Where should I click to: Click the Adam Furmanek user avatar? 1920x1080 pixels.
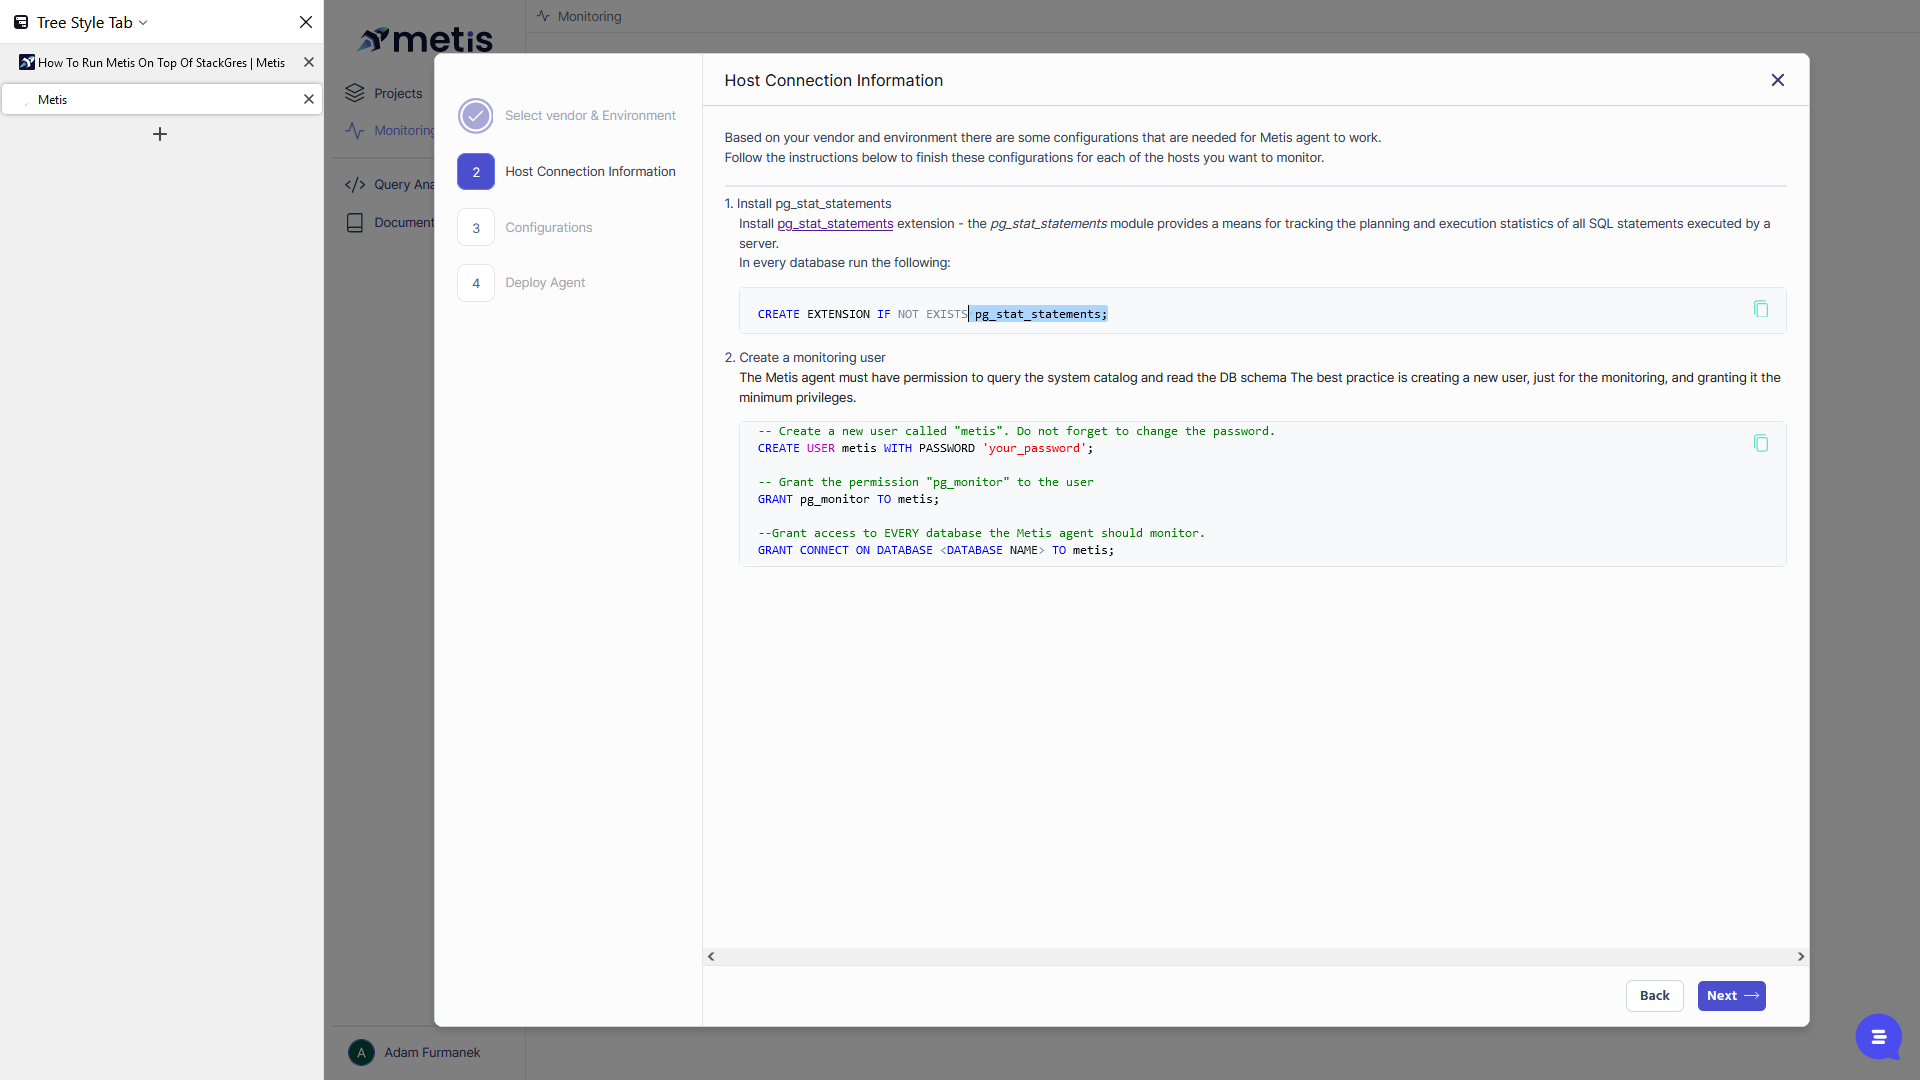[361, 1052]
